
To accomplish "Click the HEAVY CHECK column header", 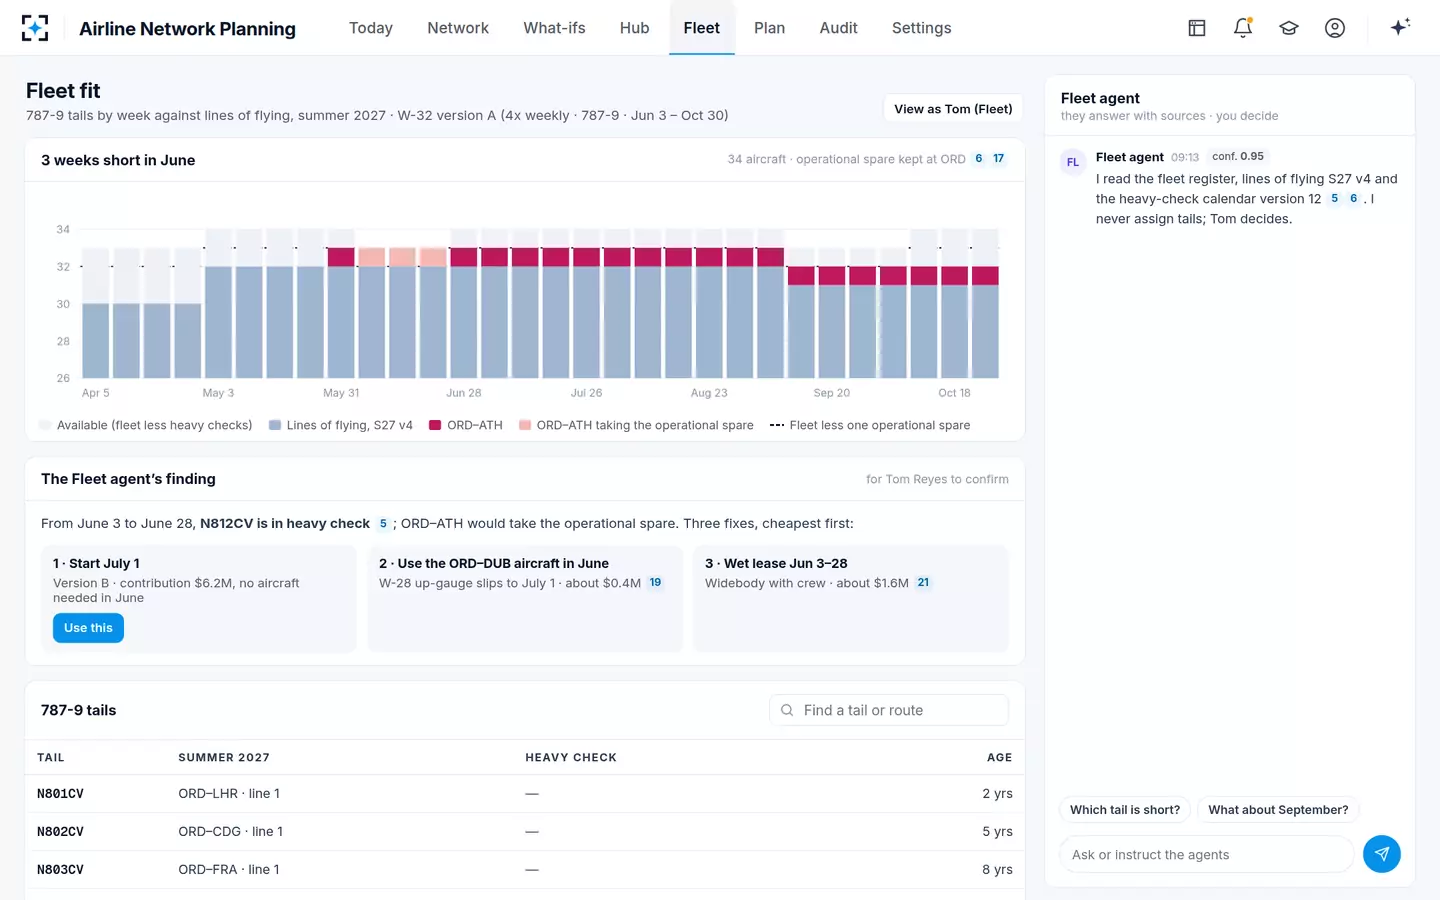I will [x=571, y=758].
